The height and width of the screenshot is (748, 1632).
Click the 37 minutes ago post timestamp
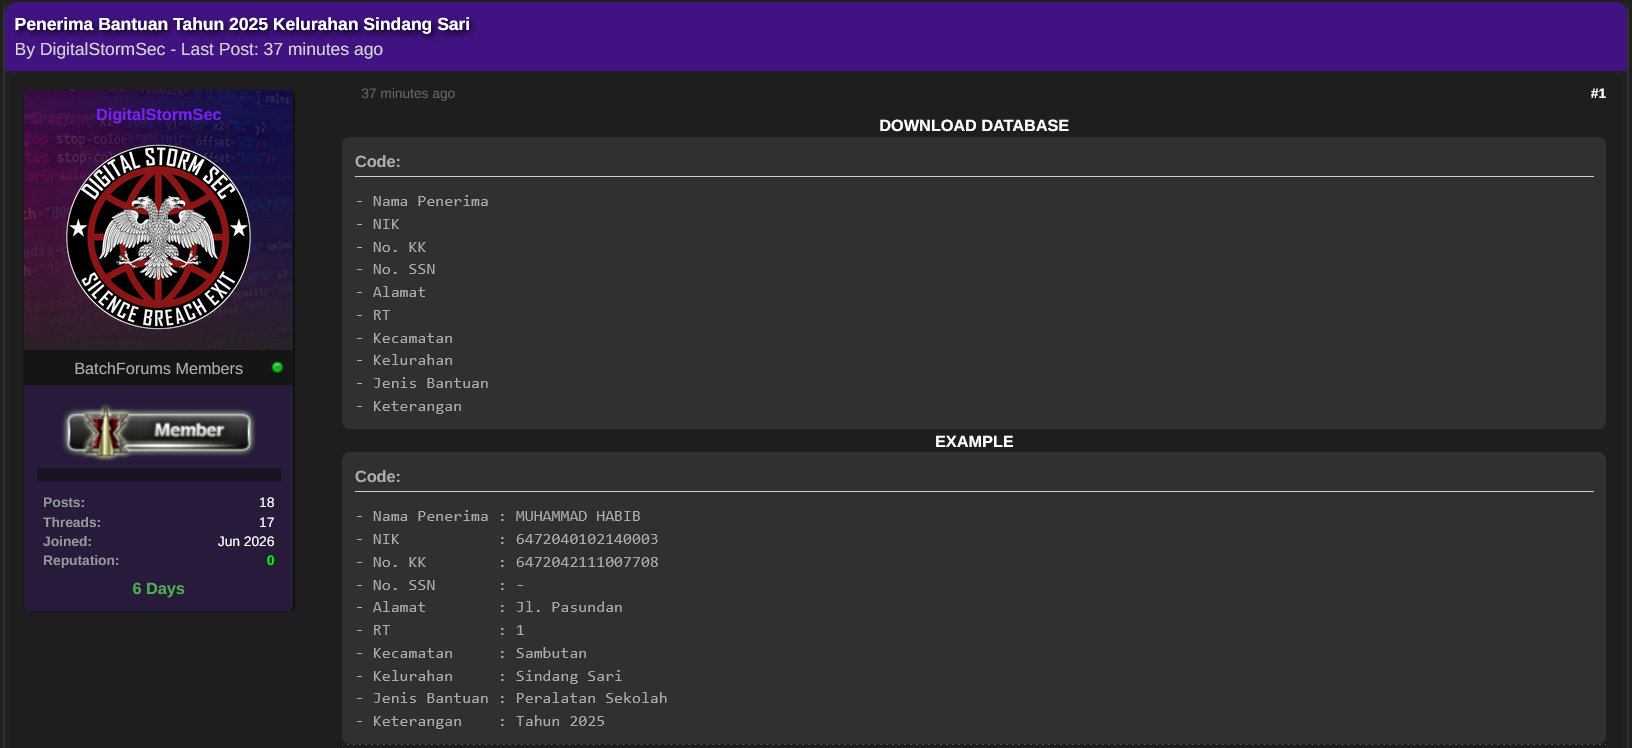click(408, 93)
